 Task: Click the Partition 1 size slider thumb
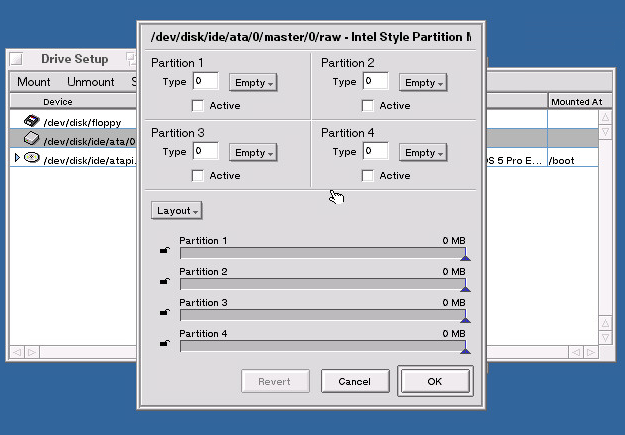pyautogui.click(x=465, y=258)
